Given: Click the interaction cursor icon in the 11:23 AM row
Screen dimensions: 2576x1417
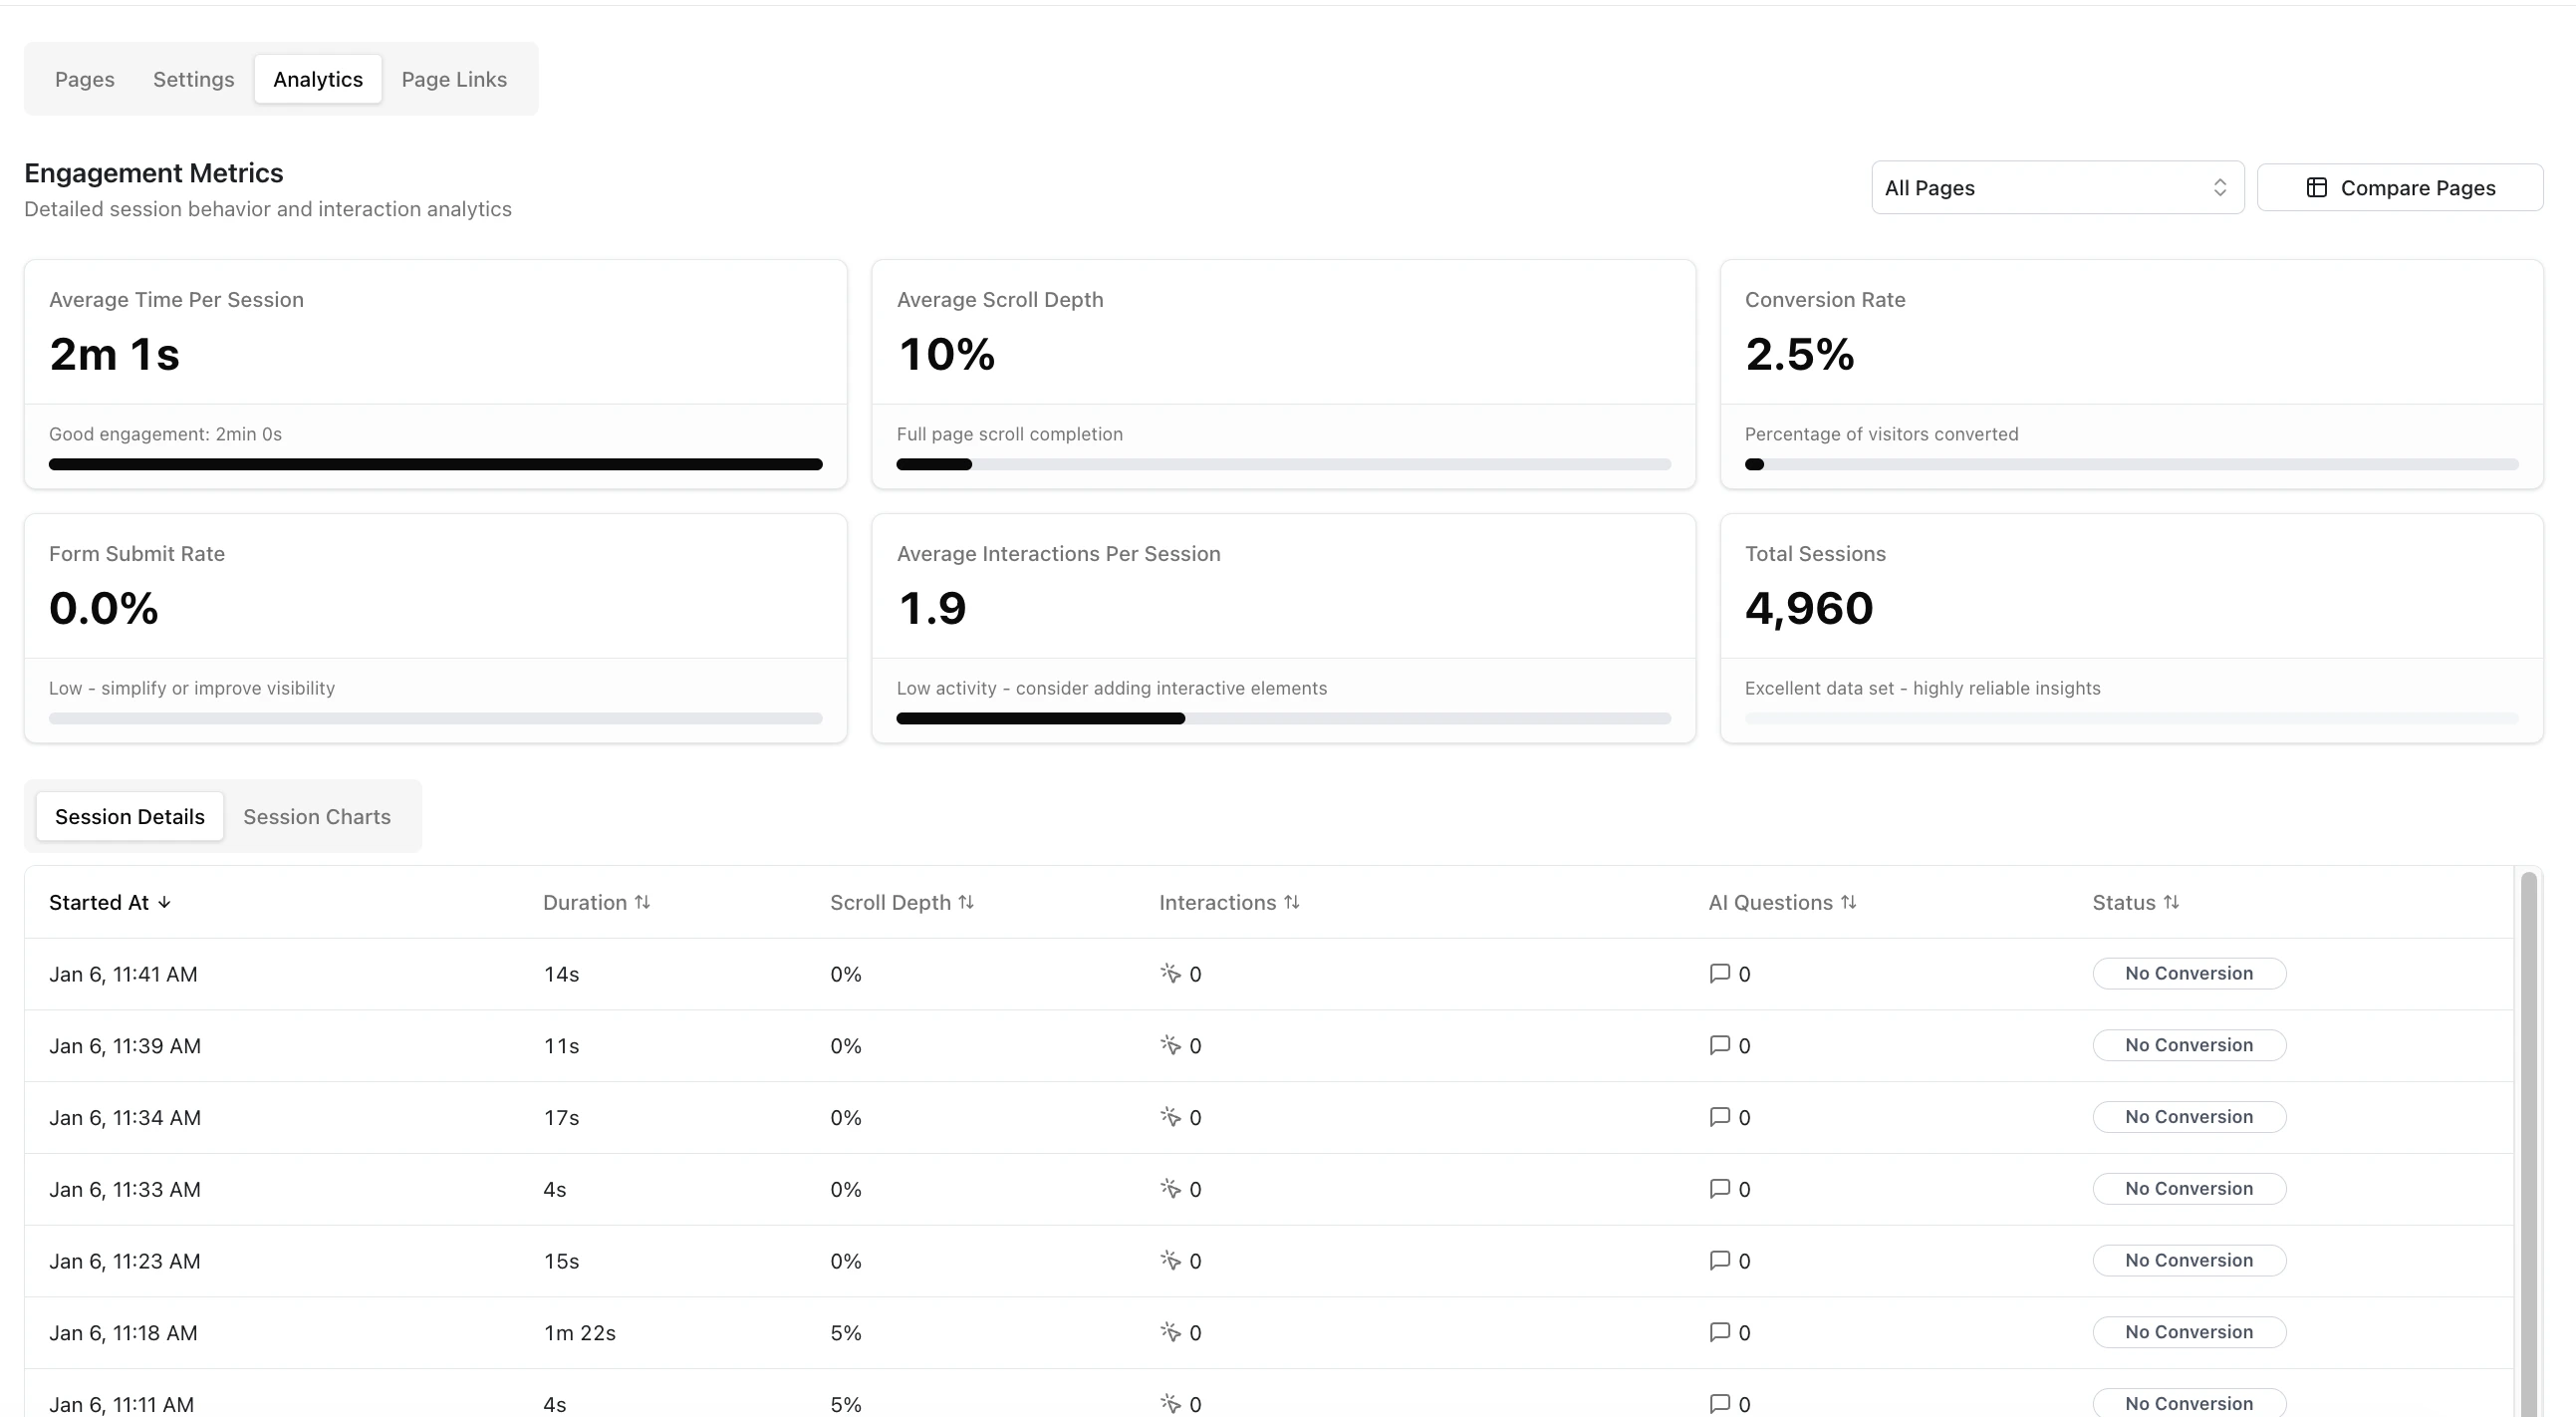Looking at the screenshot, I should [x=1170, y=1260].
